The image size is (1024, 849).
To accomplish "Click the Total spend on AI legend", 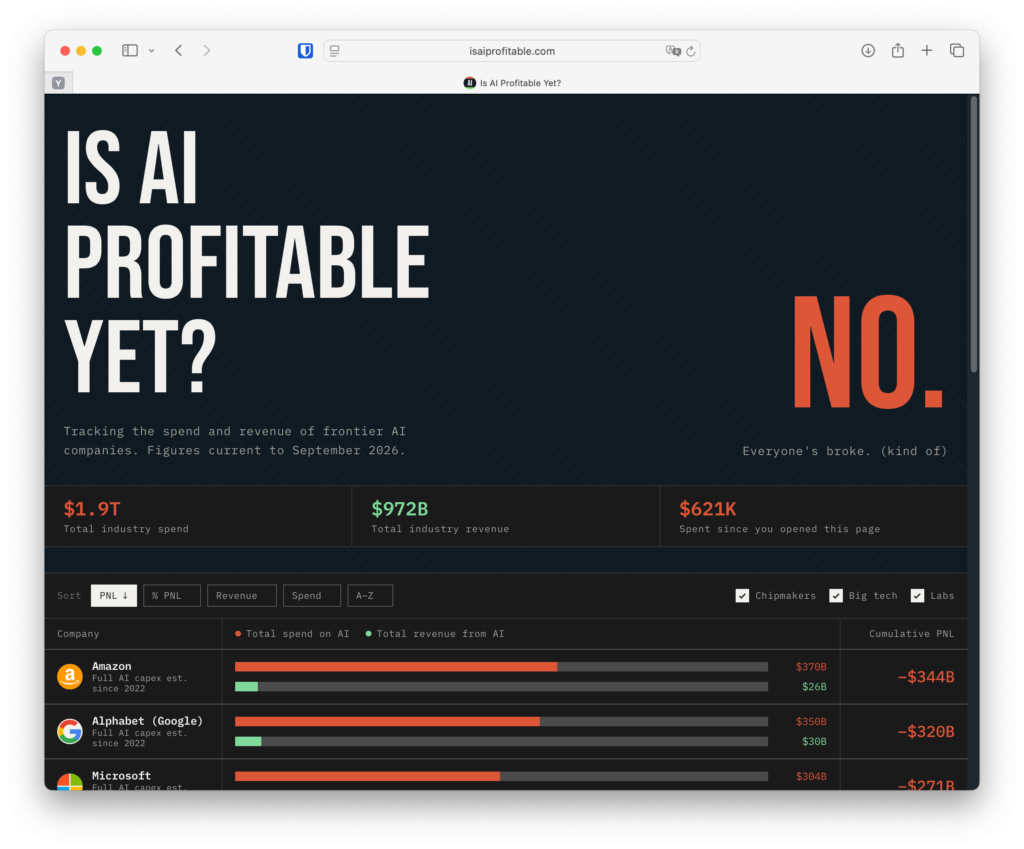I will pos(292,633).
